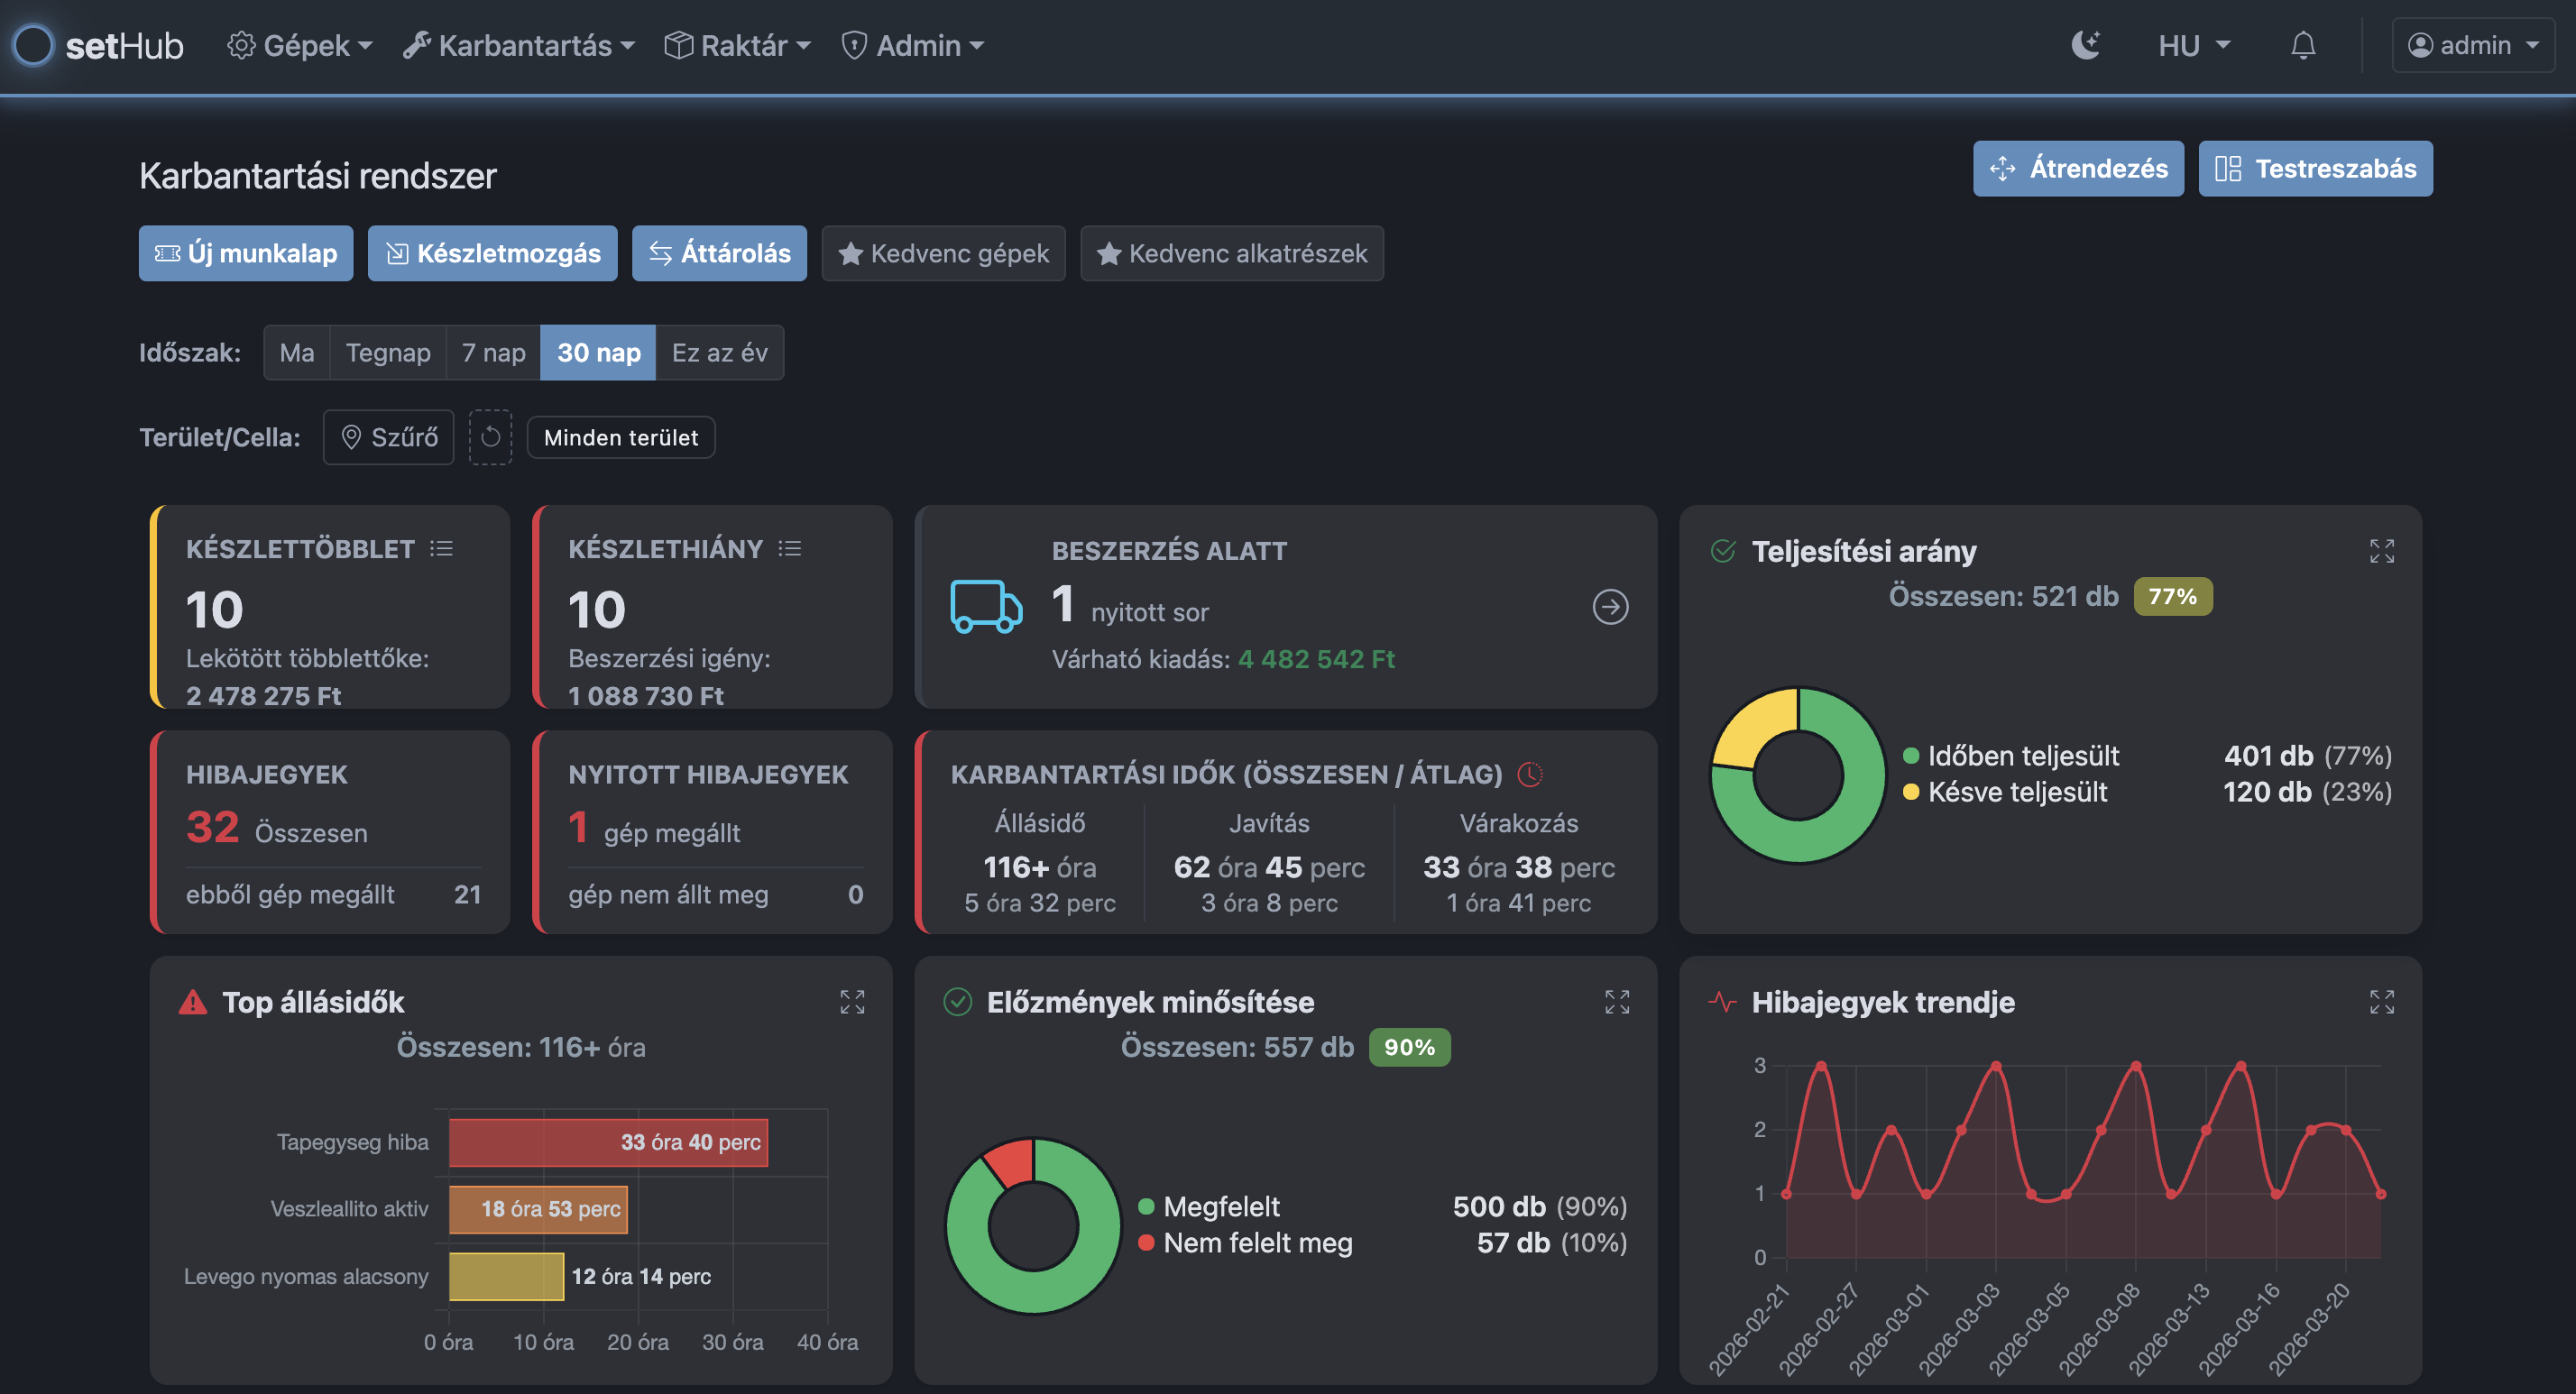
Task: Switch period to Ez az év
Action: [x=719, y=353]
